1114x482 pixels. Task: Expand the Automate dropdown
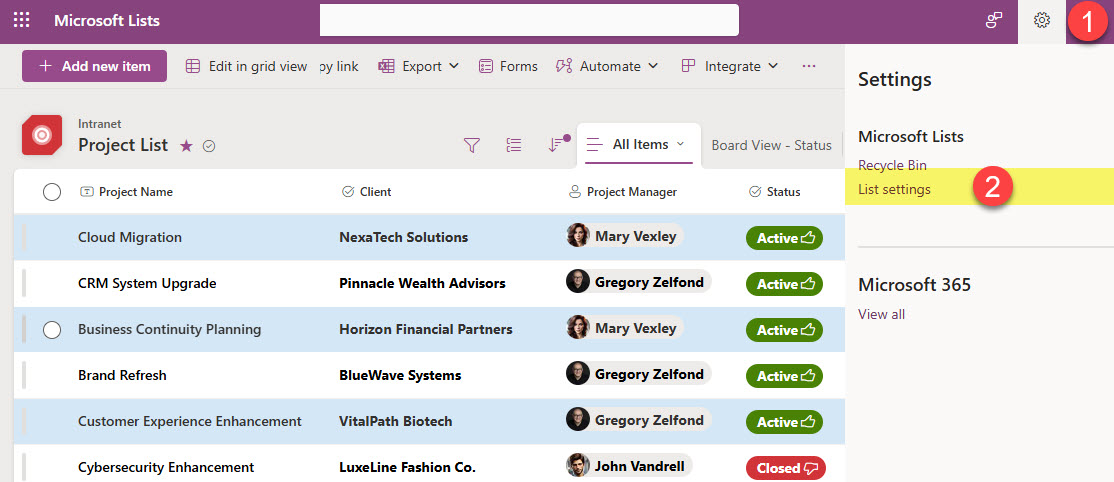653,66
